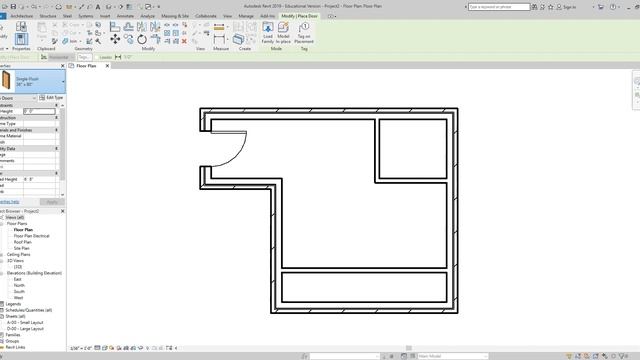640x360 pixels.
Task: Select 'Floor Plan Electrical' in Project Browser
Action: click(x=31, y=236)
